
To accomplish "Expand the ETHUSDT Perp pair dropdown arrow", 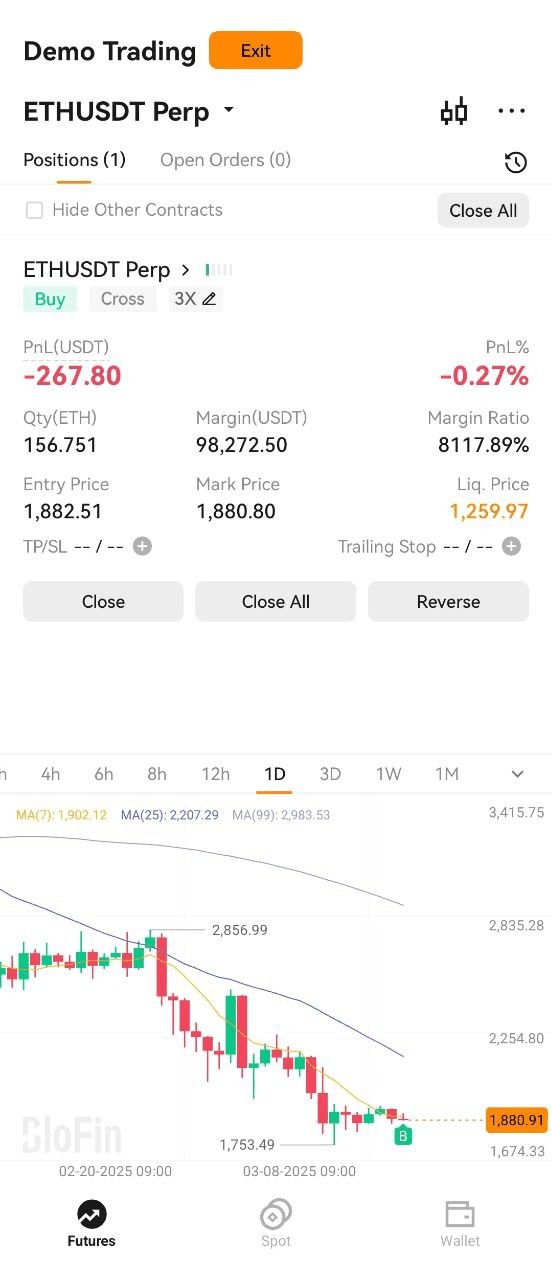I will [x=228, y=110].
